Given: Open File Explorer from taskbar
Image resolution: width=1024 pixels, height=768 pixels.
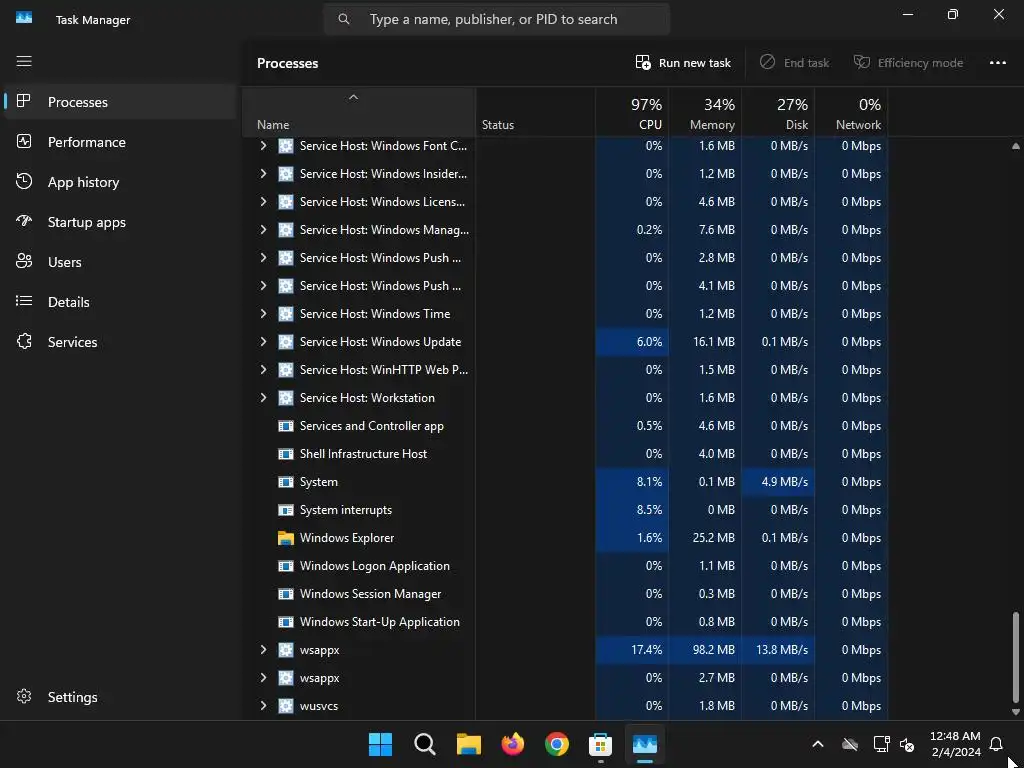Looking at the screenshot, I should 468,744.
